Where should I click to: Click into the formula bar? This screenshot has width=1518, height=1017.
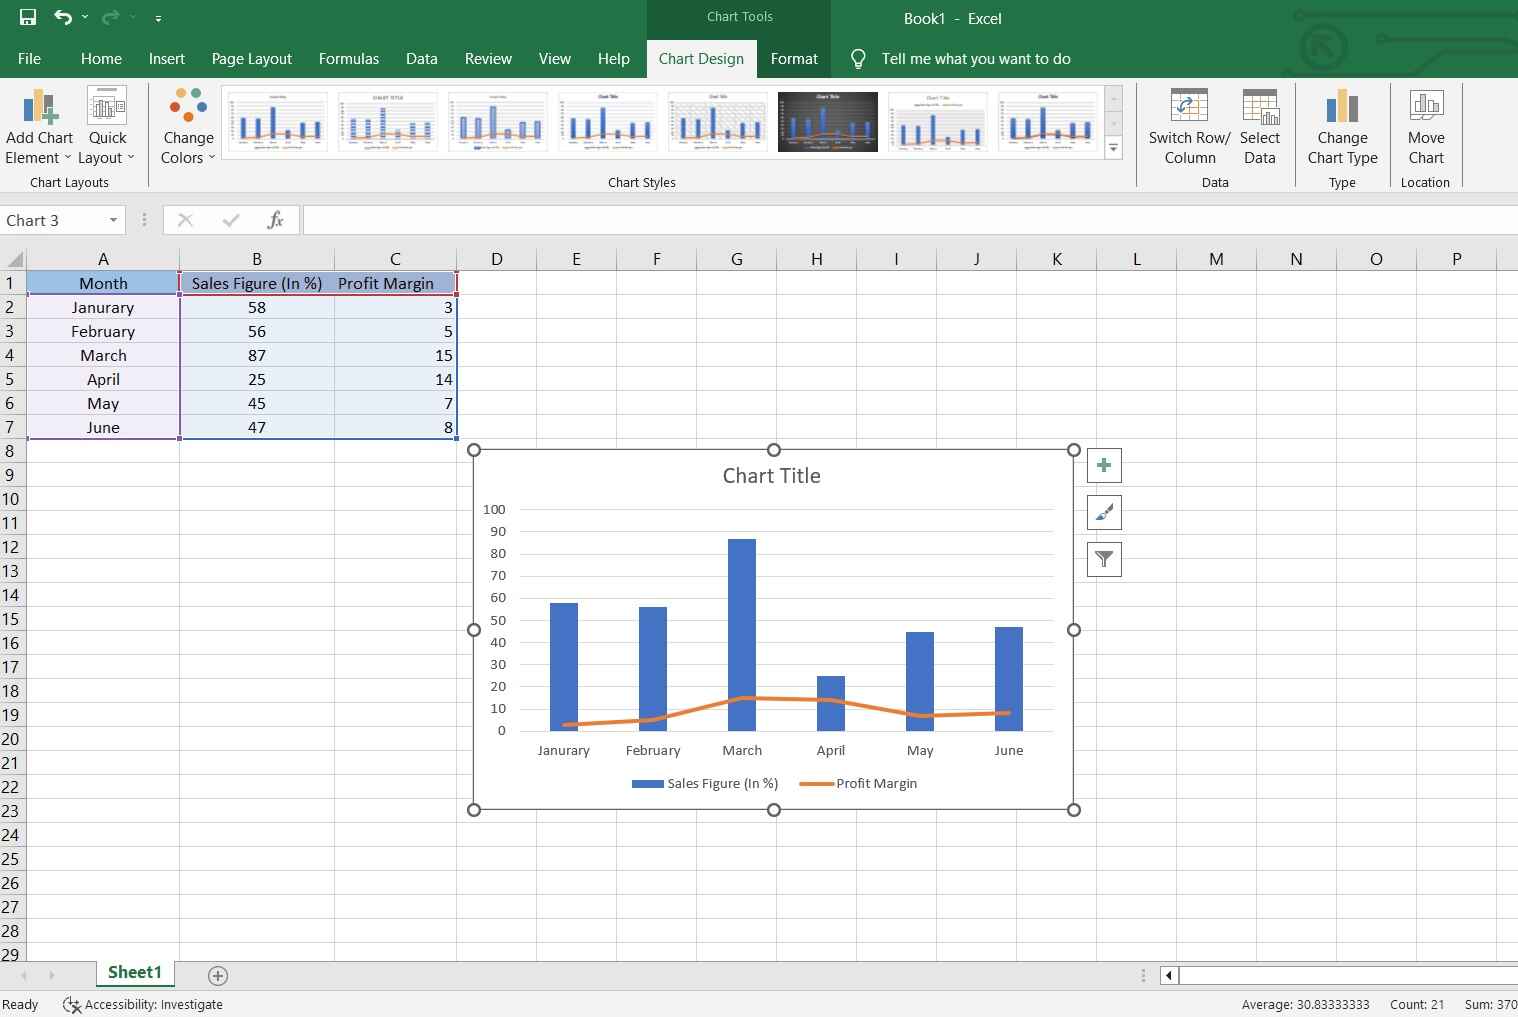(910, 220)
